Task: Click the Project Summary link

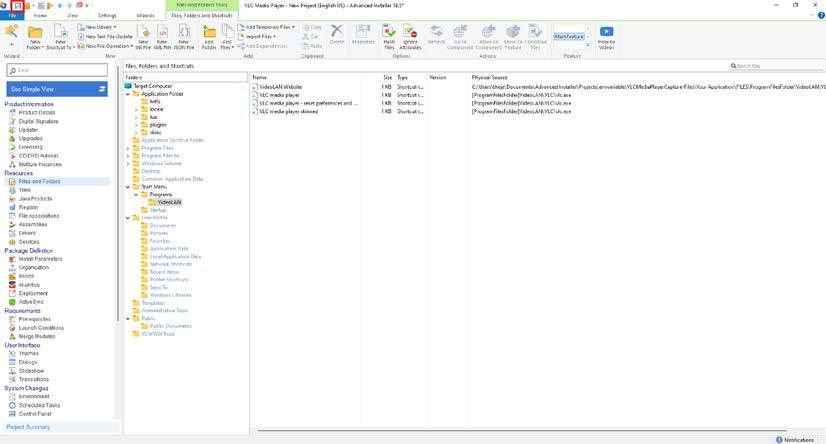Action: pos(28,427)
